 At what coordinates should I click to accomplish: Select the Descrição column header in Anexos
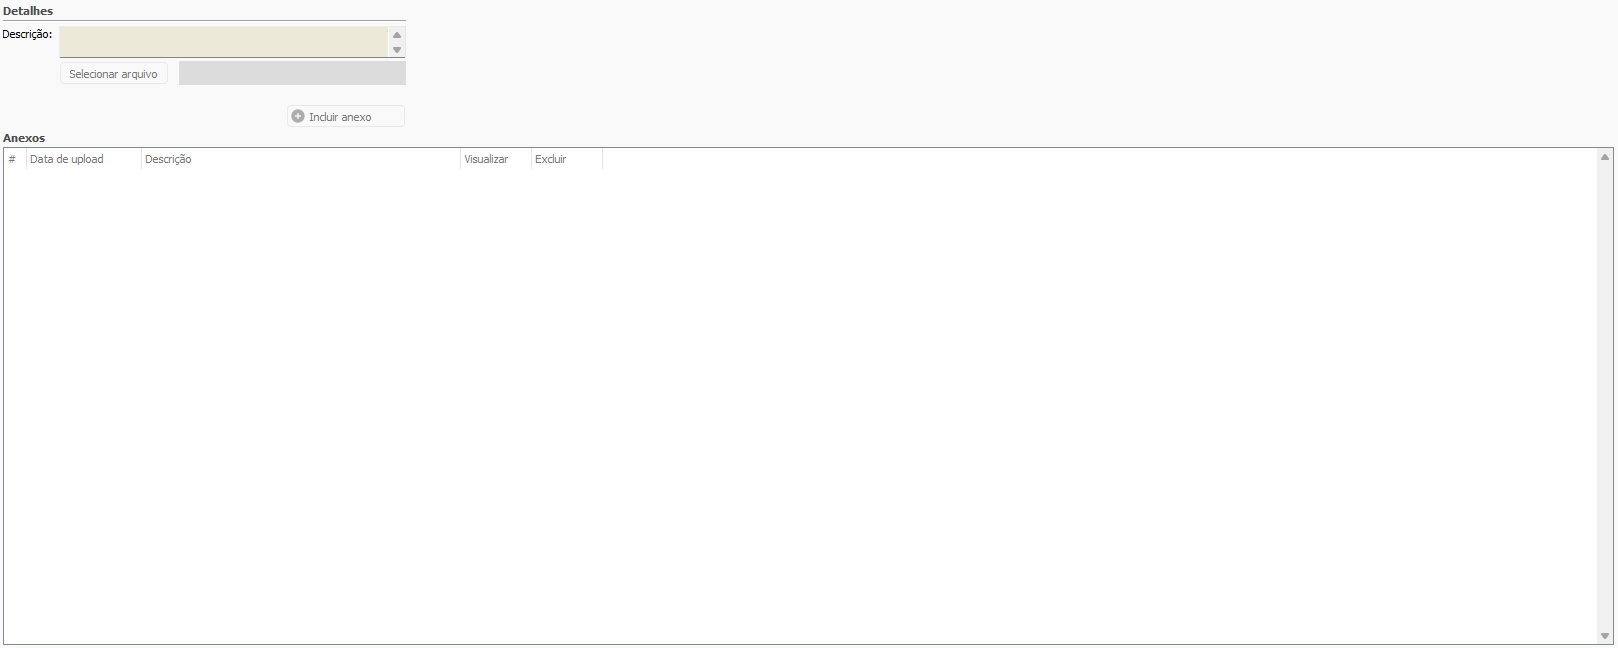168,159
